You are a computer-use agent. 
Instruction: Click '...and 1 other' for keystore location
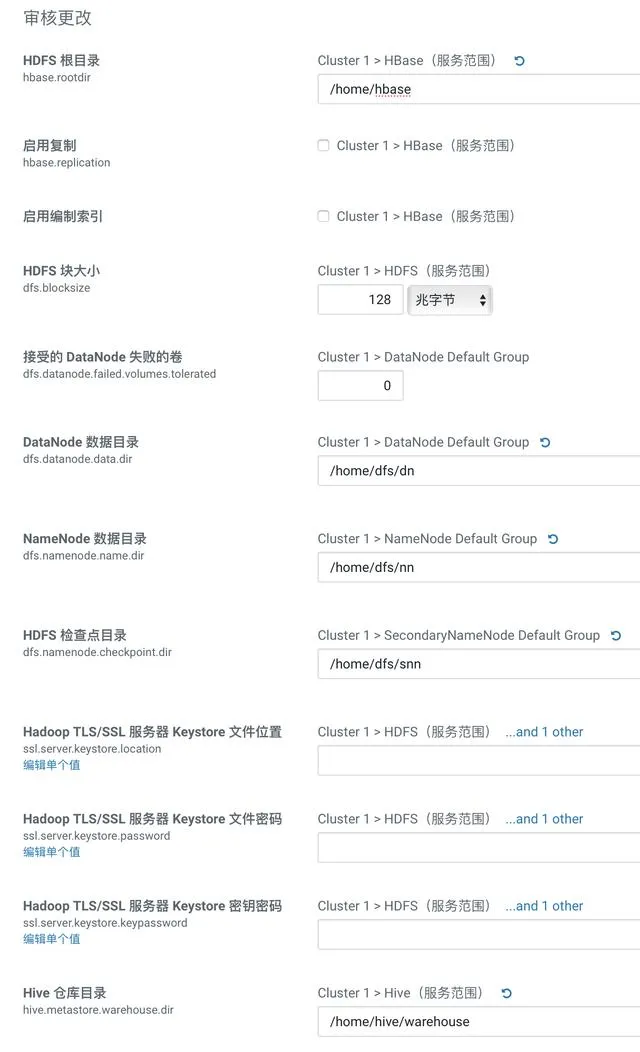(x=544, y=732)
